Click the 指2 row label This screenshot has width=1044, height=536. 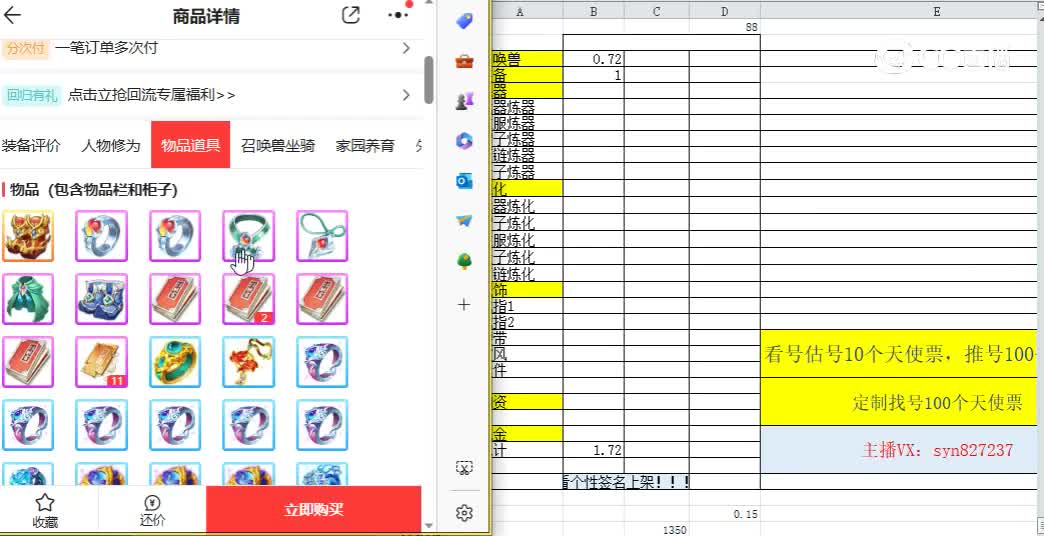point(527,322)
